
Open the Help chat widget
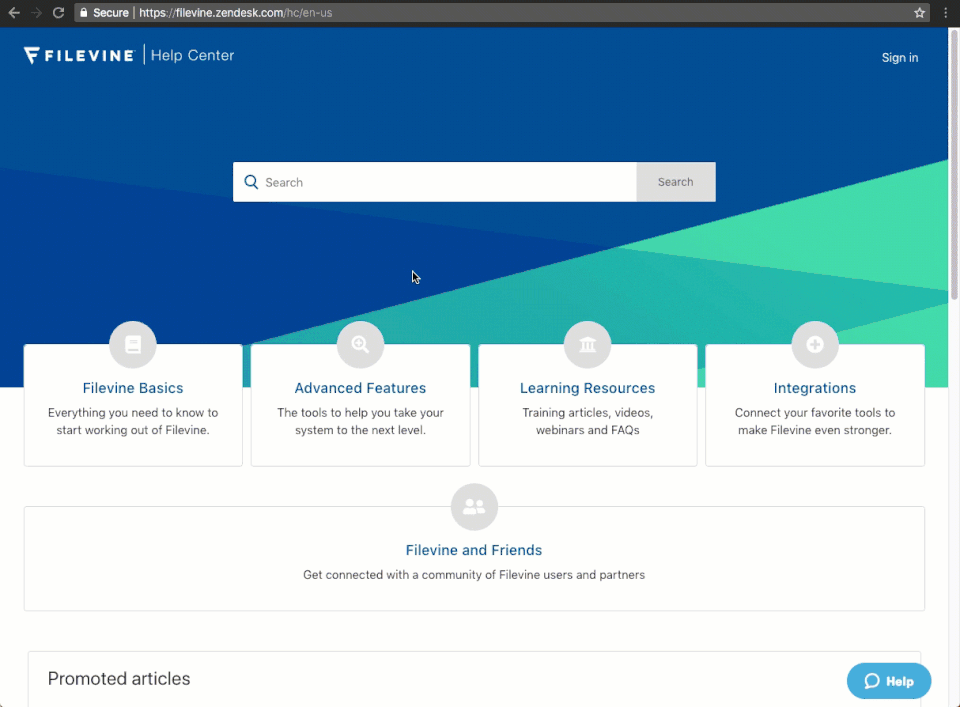pos(889,681)
